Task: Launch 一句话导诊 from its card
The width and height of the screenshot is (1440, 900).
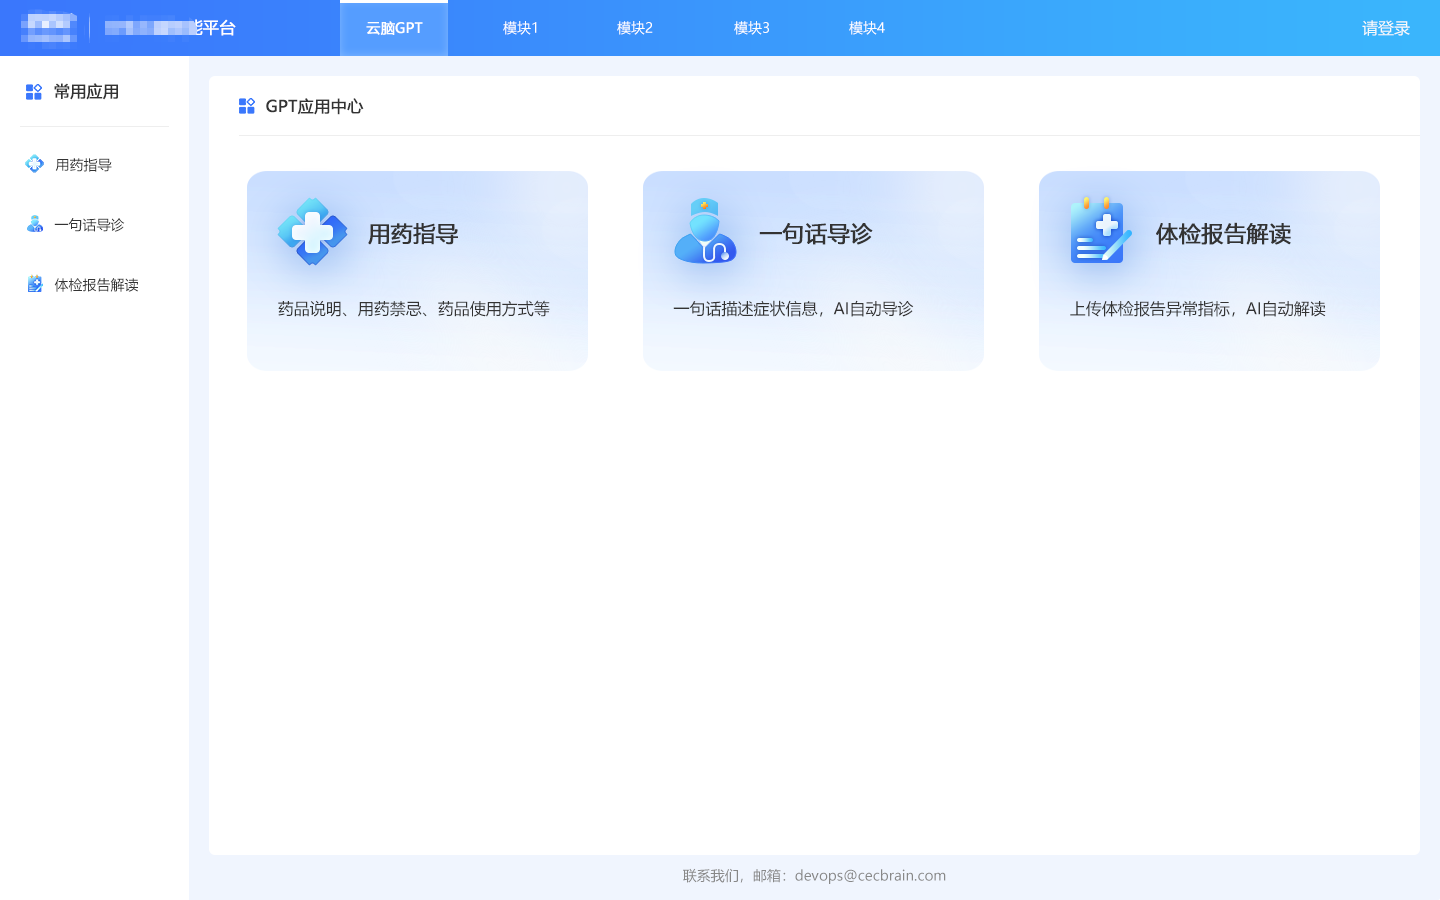Action: 813,270
